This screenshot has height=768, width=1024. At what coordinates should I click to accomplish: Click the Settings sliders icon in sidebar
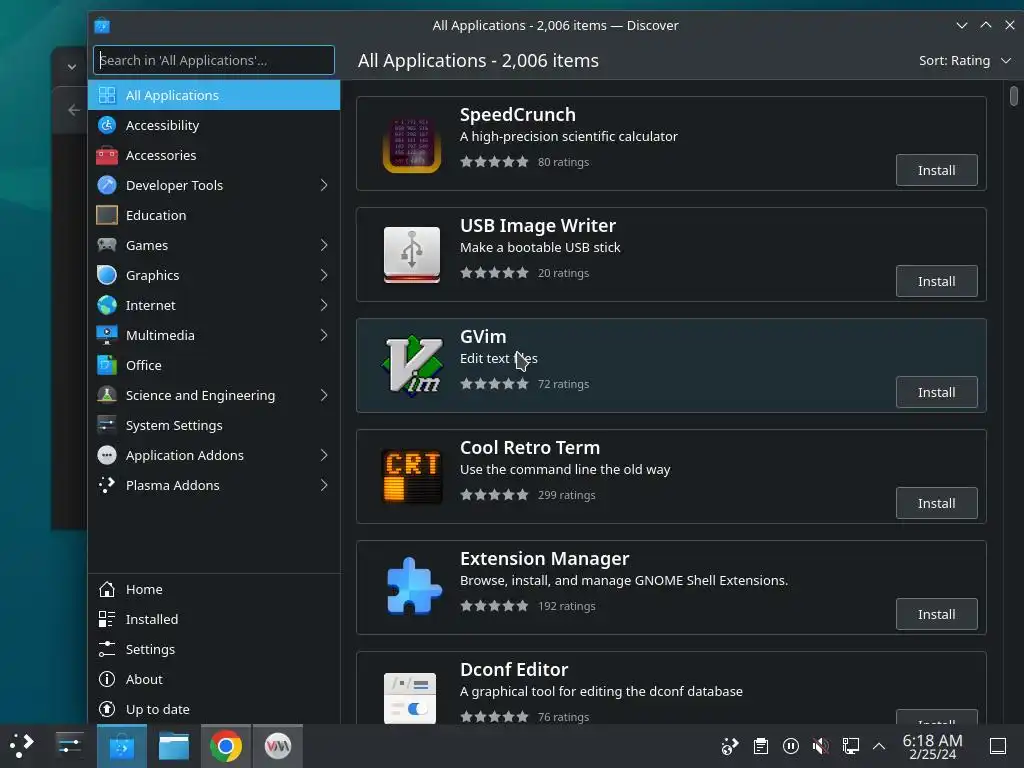(106, 649)
